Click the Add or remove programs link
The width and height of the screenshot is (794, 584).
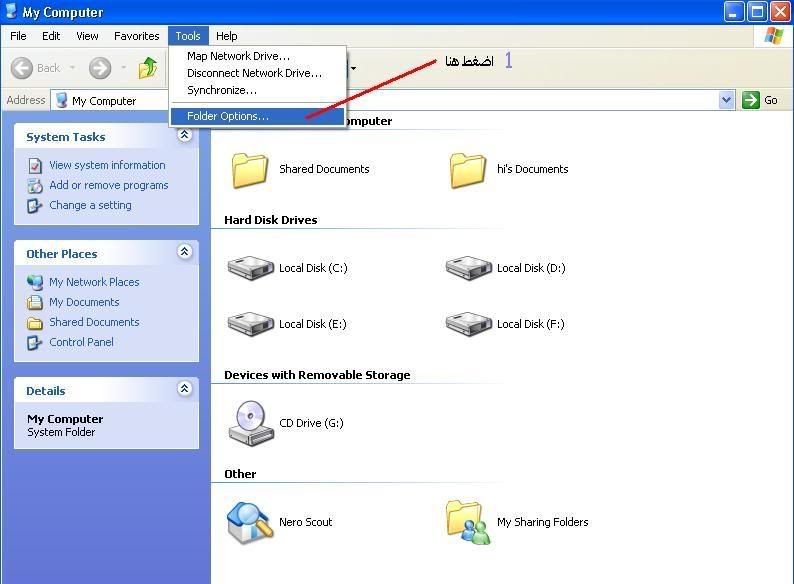coord(109,185)
